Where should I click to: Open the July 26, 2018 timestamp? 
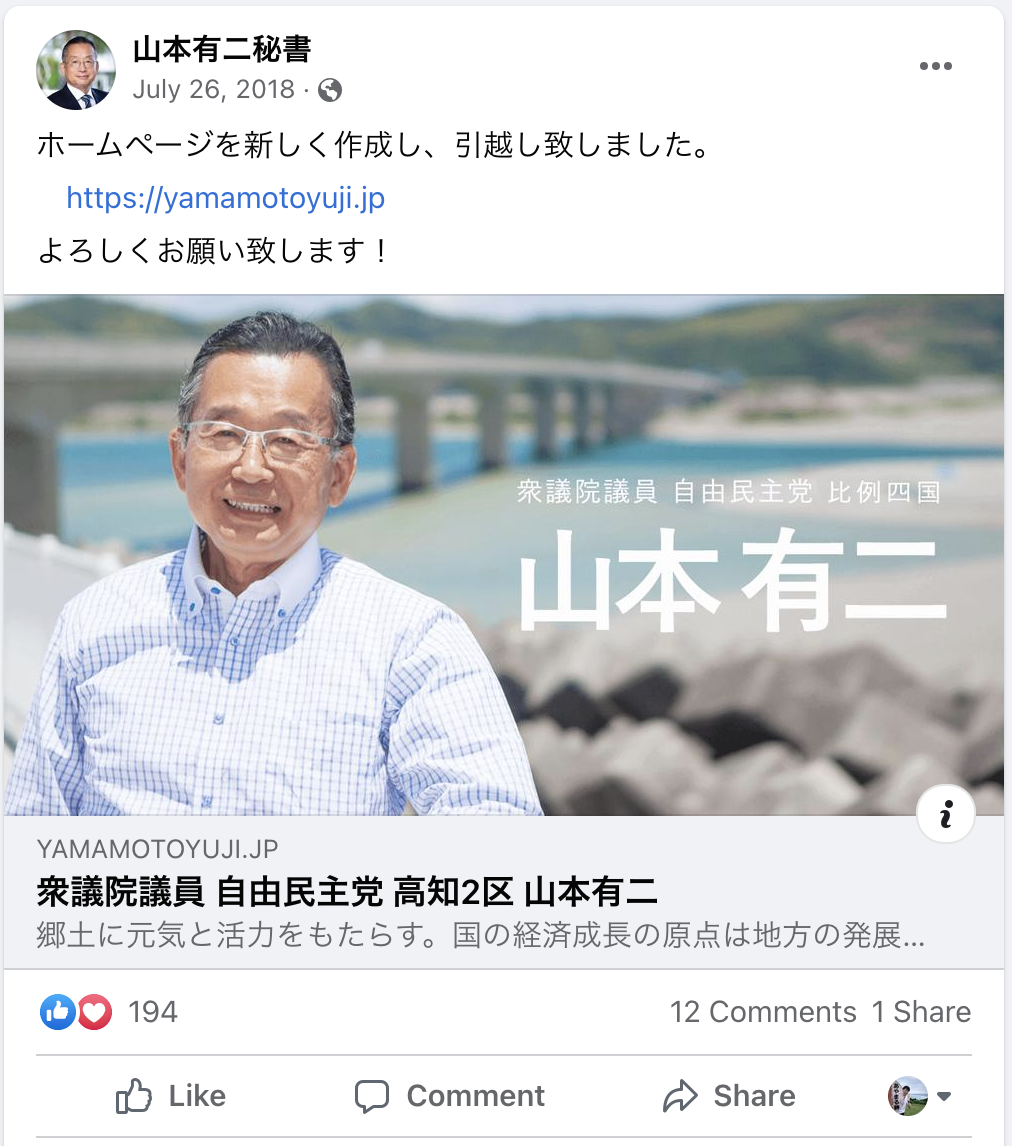(213, 89)
